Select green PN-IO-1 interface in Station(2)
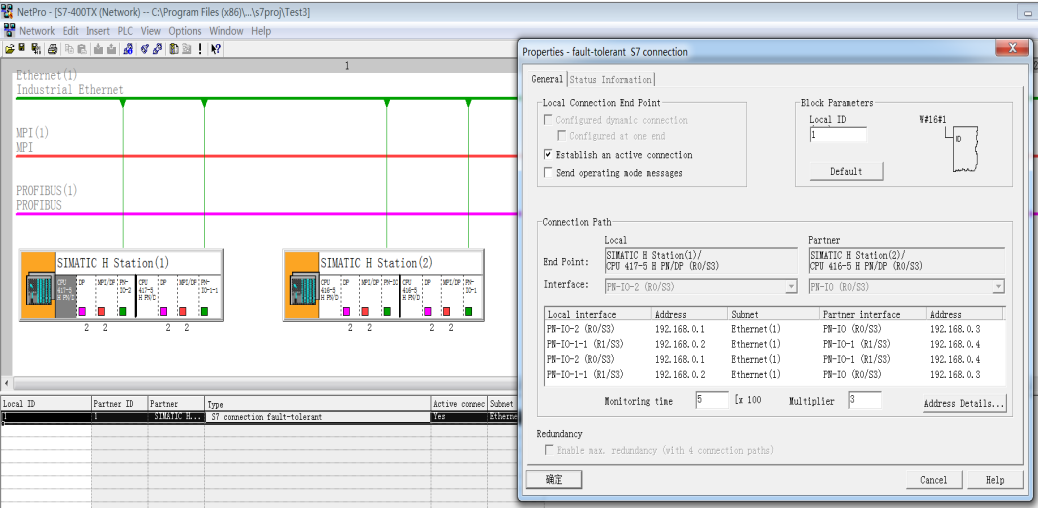 (x=469, y=311)
